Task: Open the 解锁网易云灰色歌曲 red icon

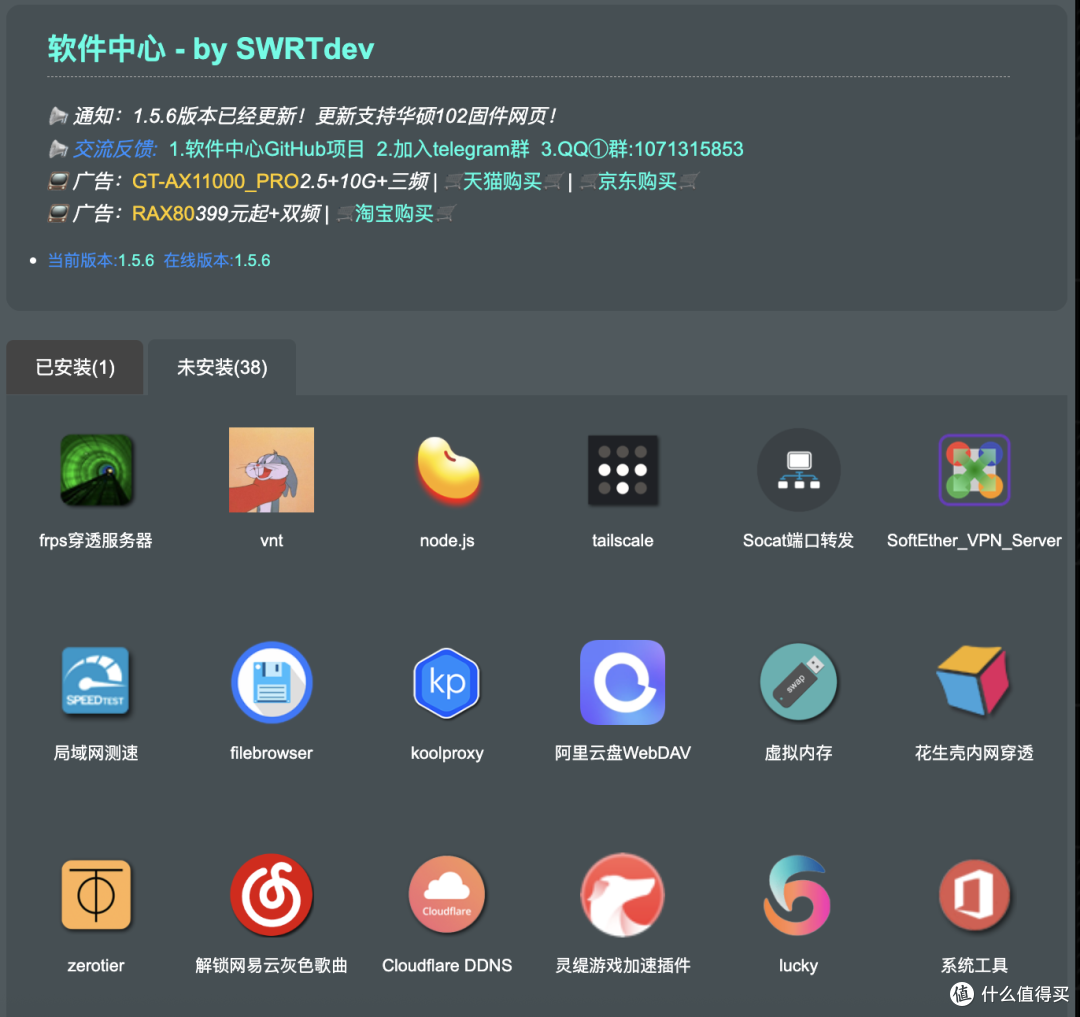Action: [271, 894]
